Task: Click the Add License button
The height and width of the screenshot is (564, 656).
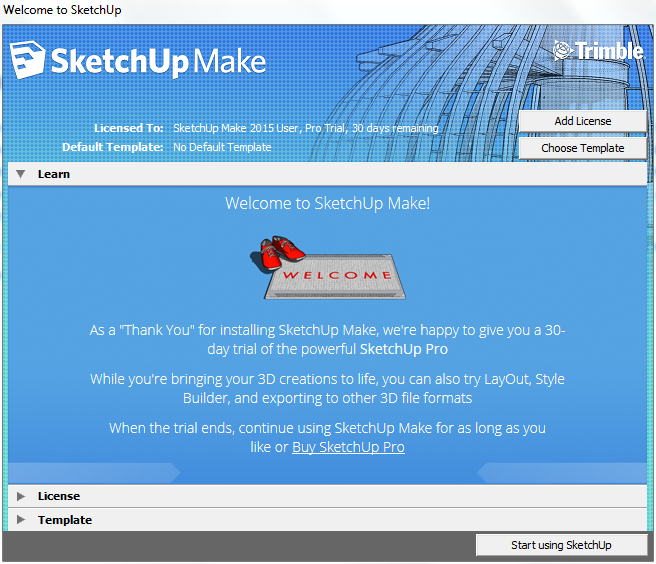Action: pos(582,121)
